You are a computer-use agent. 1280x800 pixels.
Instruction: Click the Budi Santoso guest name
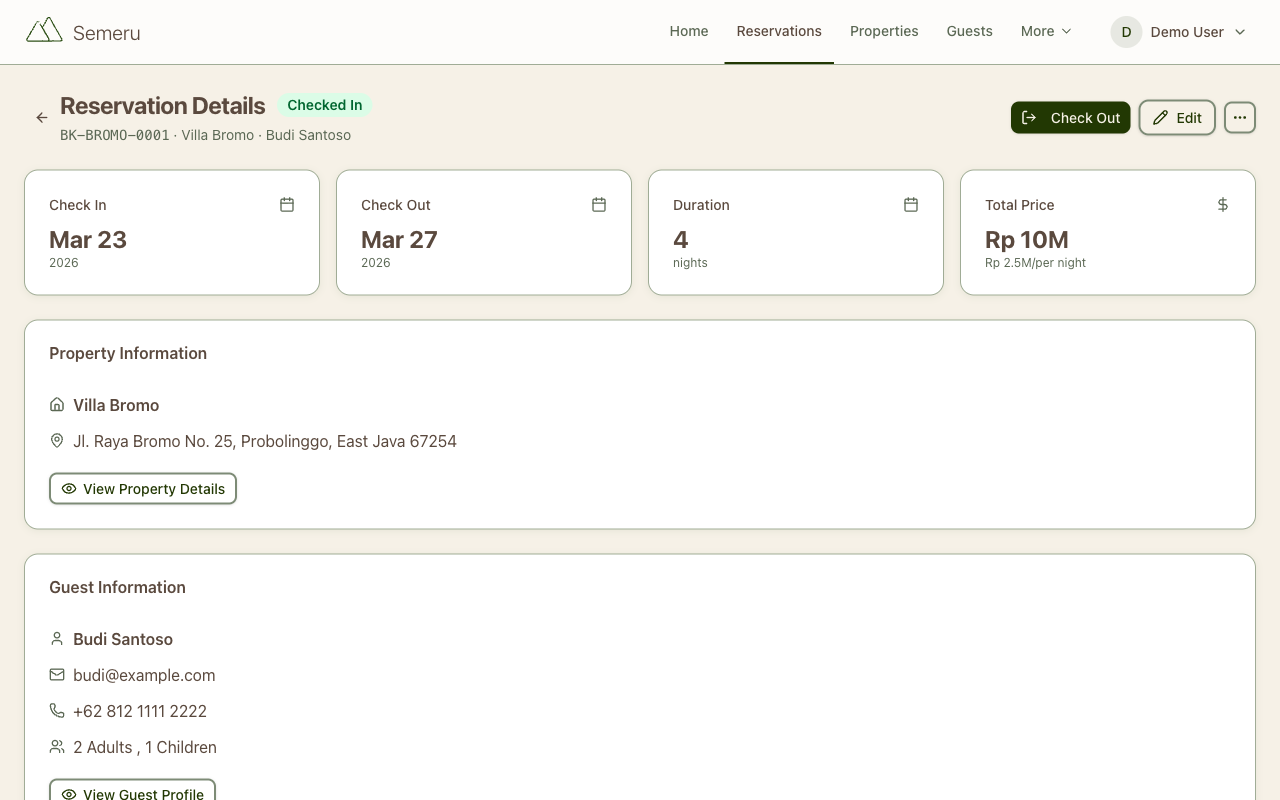point(123,639)
